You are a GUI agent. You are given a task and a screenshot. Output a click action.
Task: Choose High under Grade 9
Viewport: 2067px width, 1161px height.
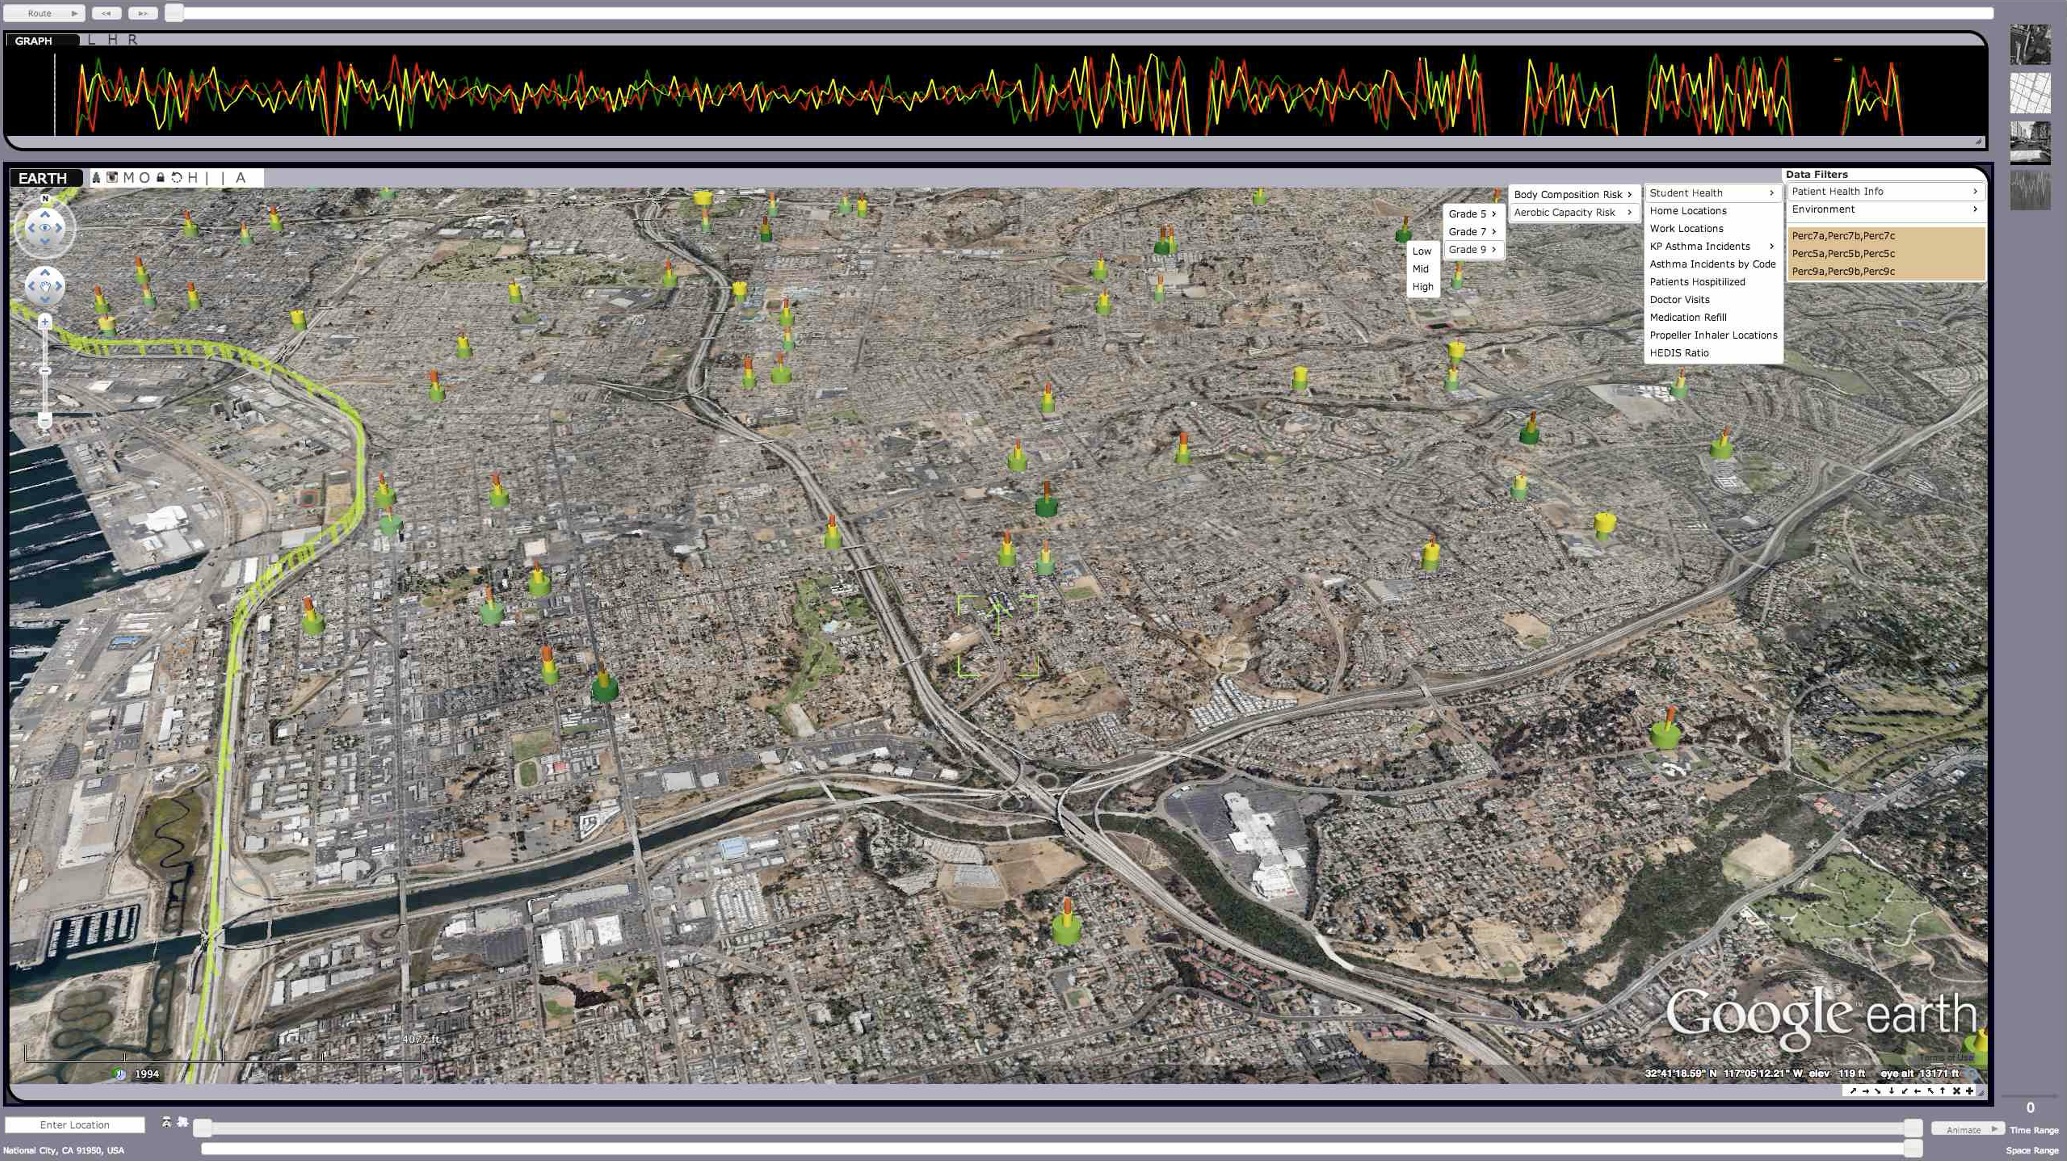[x=1422, y=287]
